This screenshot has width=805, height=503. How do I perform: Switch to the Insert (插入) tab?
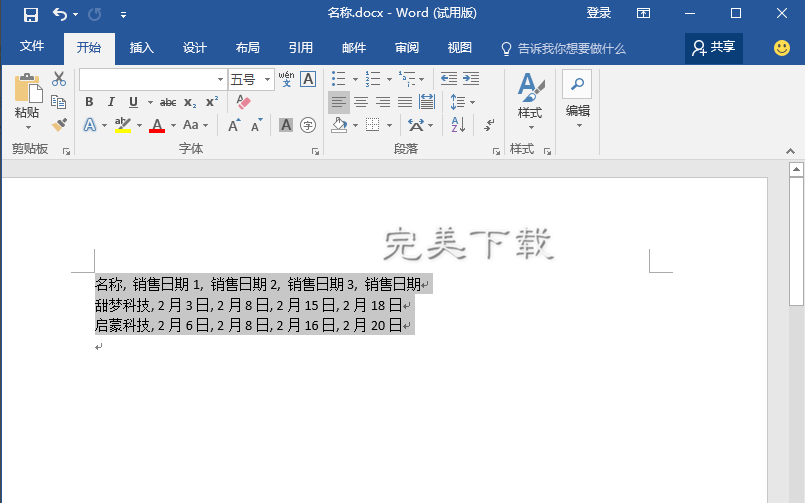[x=142, y=48]
